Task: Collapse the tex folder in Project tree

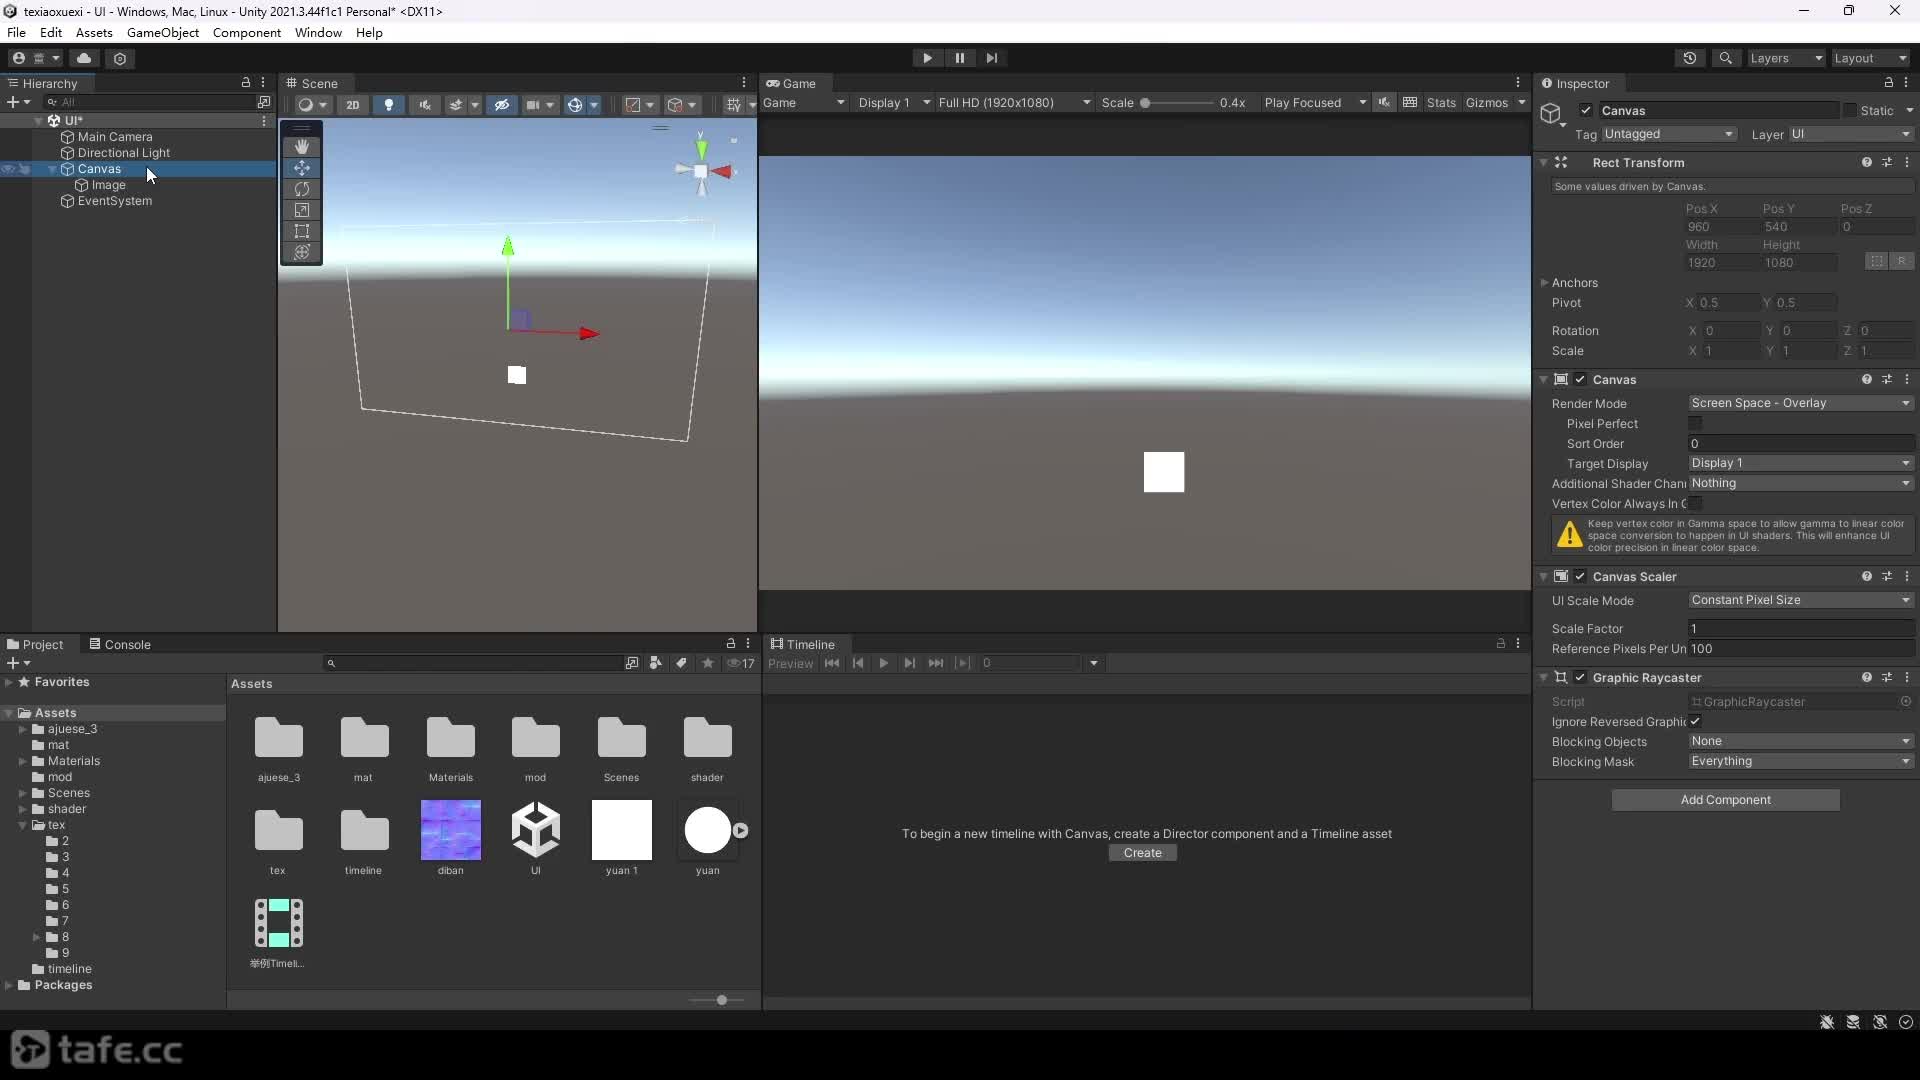Action: point(23,825)
